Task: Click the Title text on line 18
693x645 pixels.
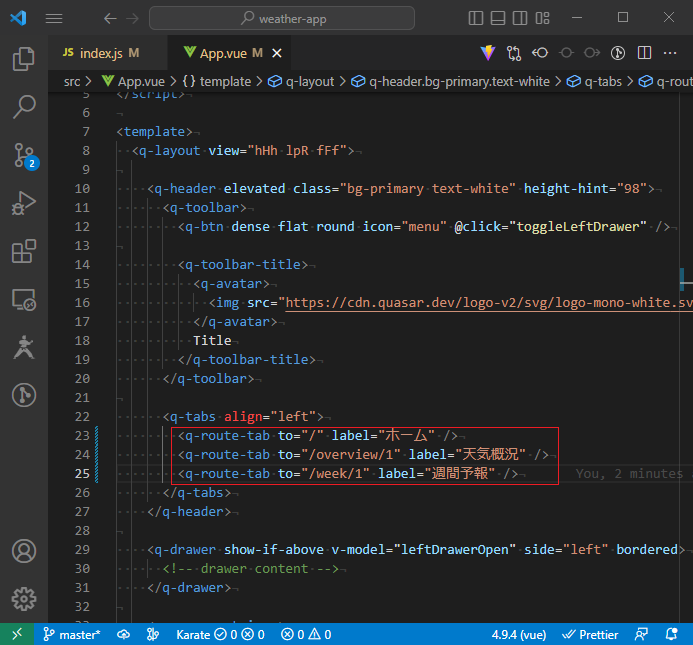Action: [212, 340]
